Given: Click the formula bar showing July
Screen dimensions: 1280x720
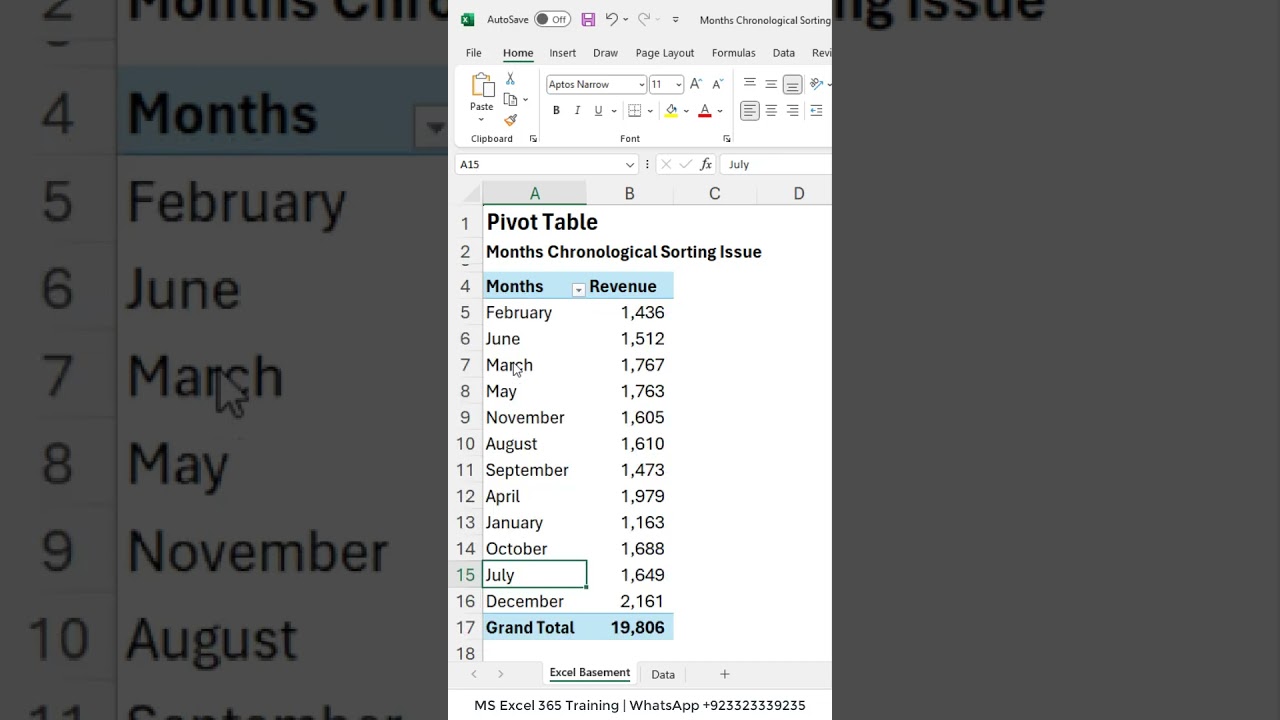Looking at the screenshot, I should (x=776, y=164).
